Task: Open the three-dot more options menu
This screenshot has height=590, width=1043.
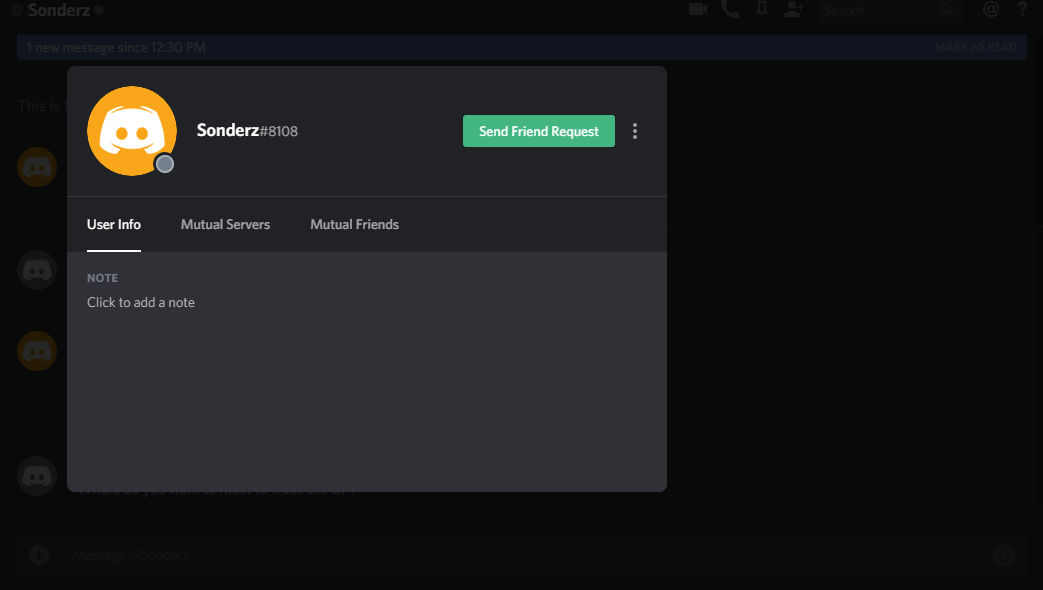Action: pyautogui.click(x=635, y=131)
